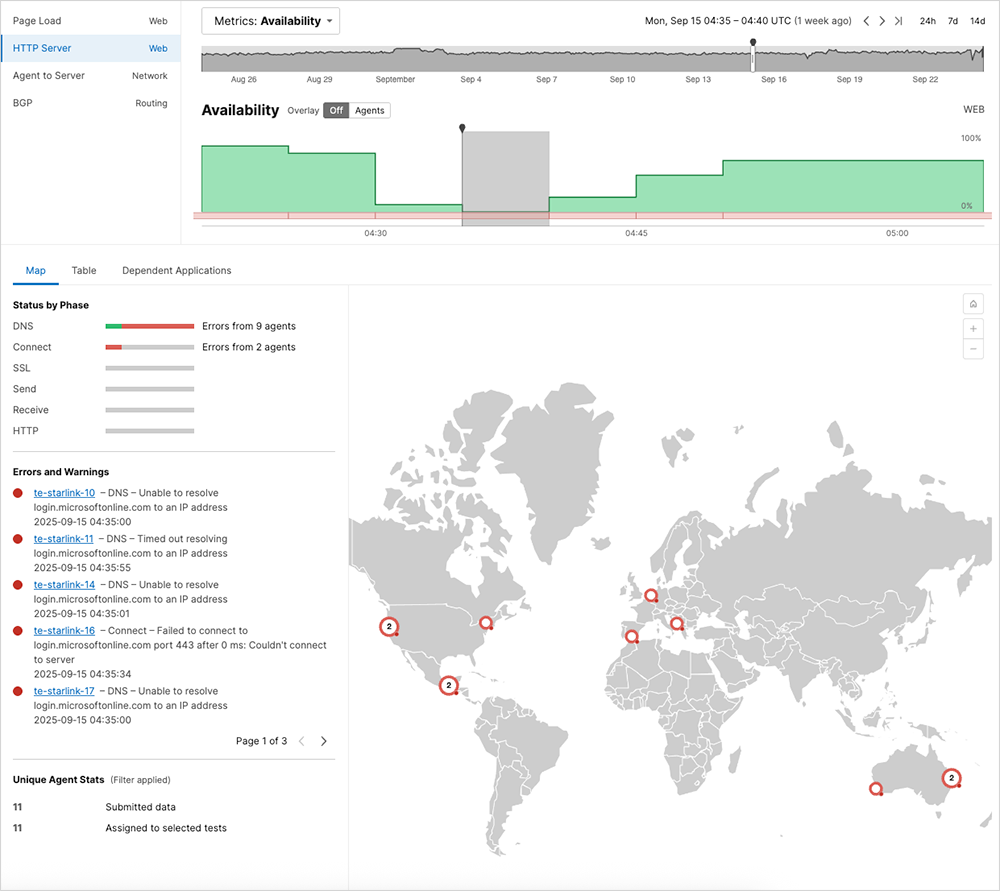Click the agent marker near Mexico showing 2 agents
1000x891 pixels.
coord(449,685)
